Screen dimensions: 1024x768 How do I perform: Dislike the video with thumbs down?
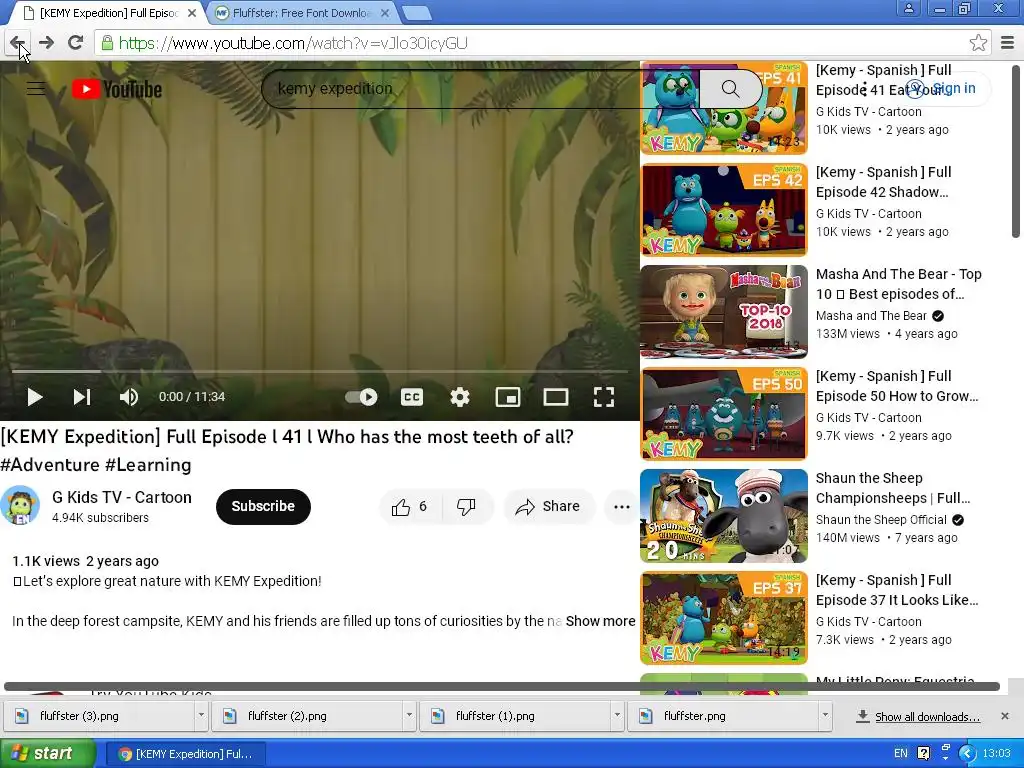click(x=466, y=507)
